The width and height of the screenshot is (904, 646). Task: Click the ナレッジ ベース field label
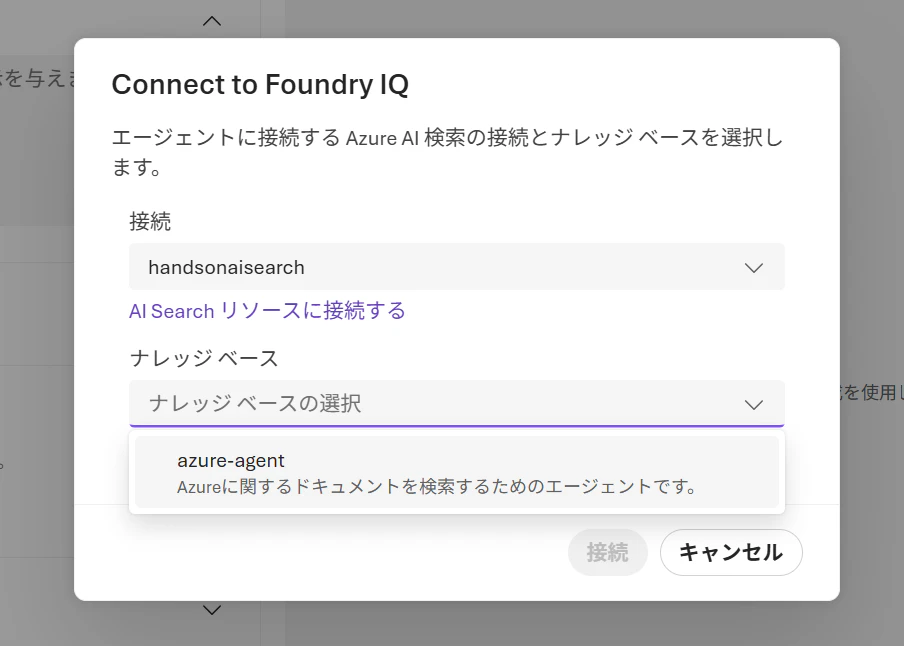point(204,358)
